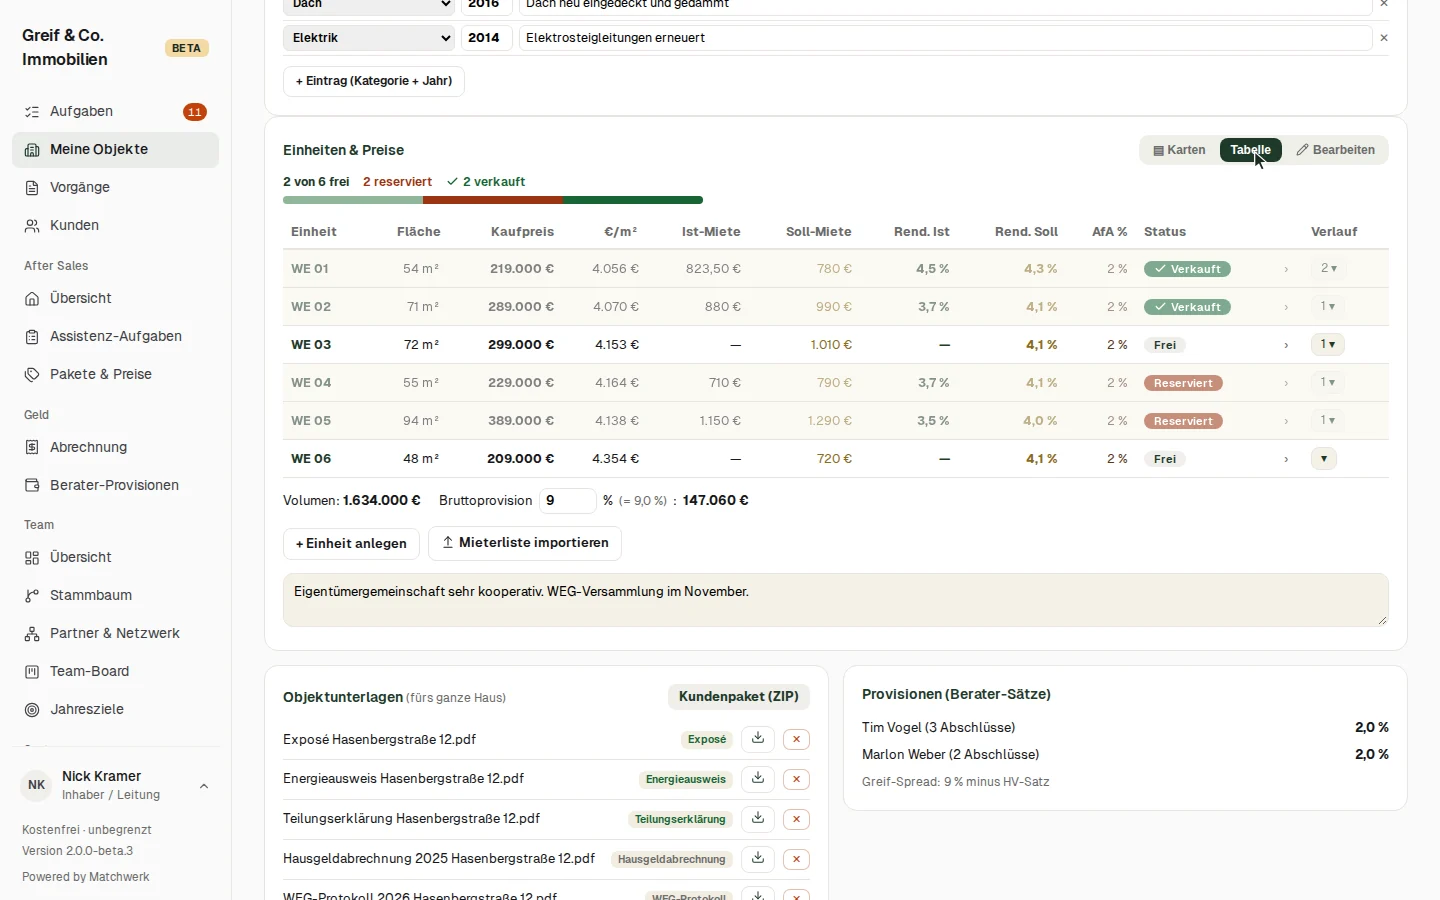The height and width of the screenshot is (900, 1440).
Task: Expand the Nick Kramer account menu
Action: click(115, 786)
